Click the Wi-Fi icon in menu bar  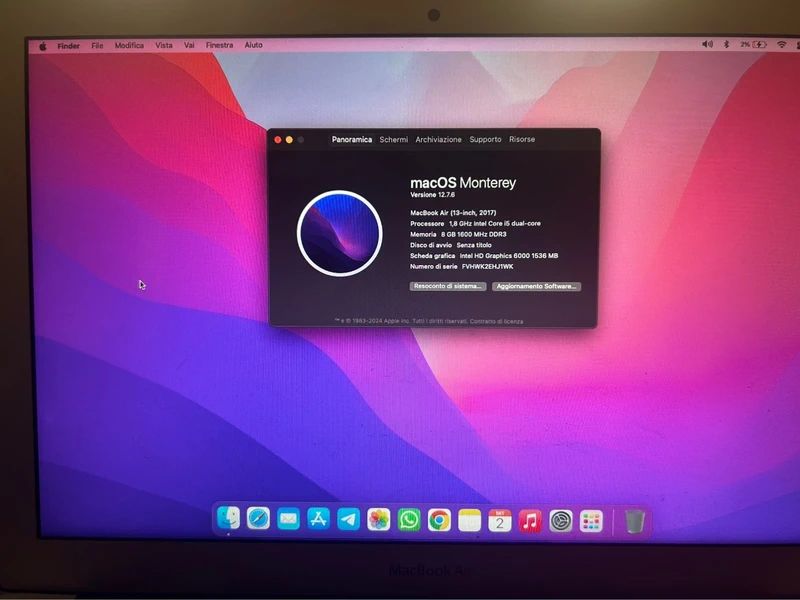(x=781, y=45)
